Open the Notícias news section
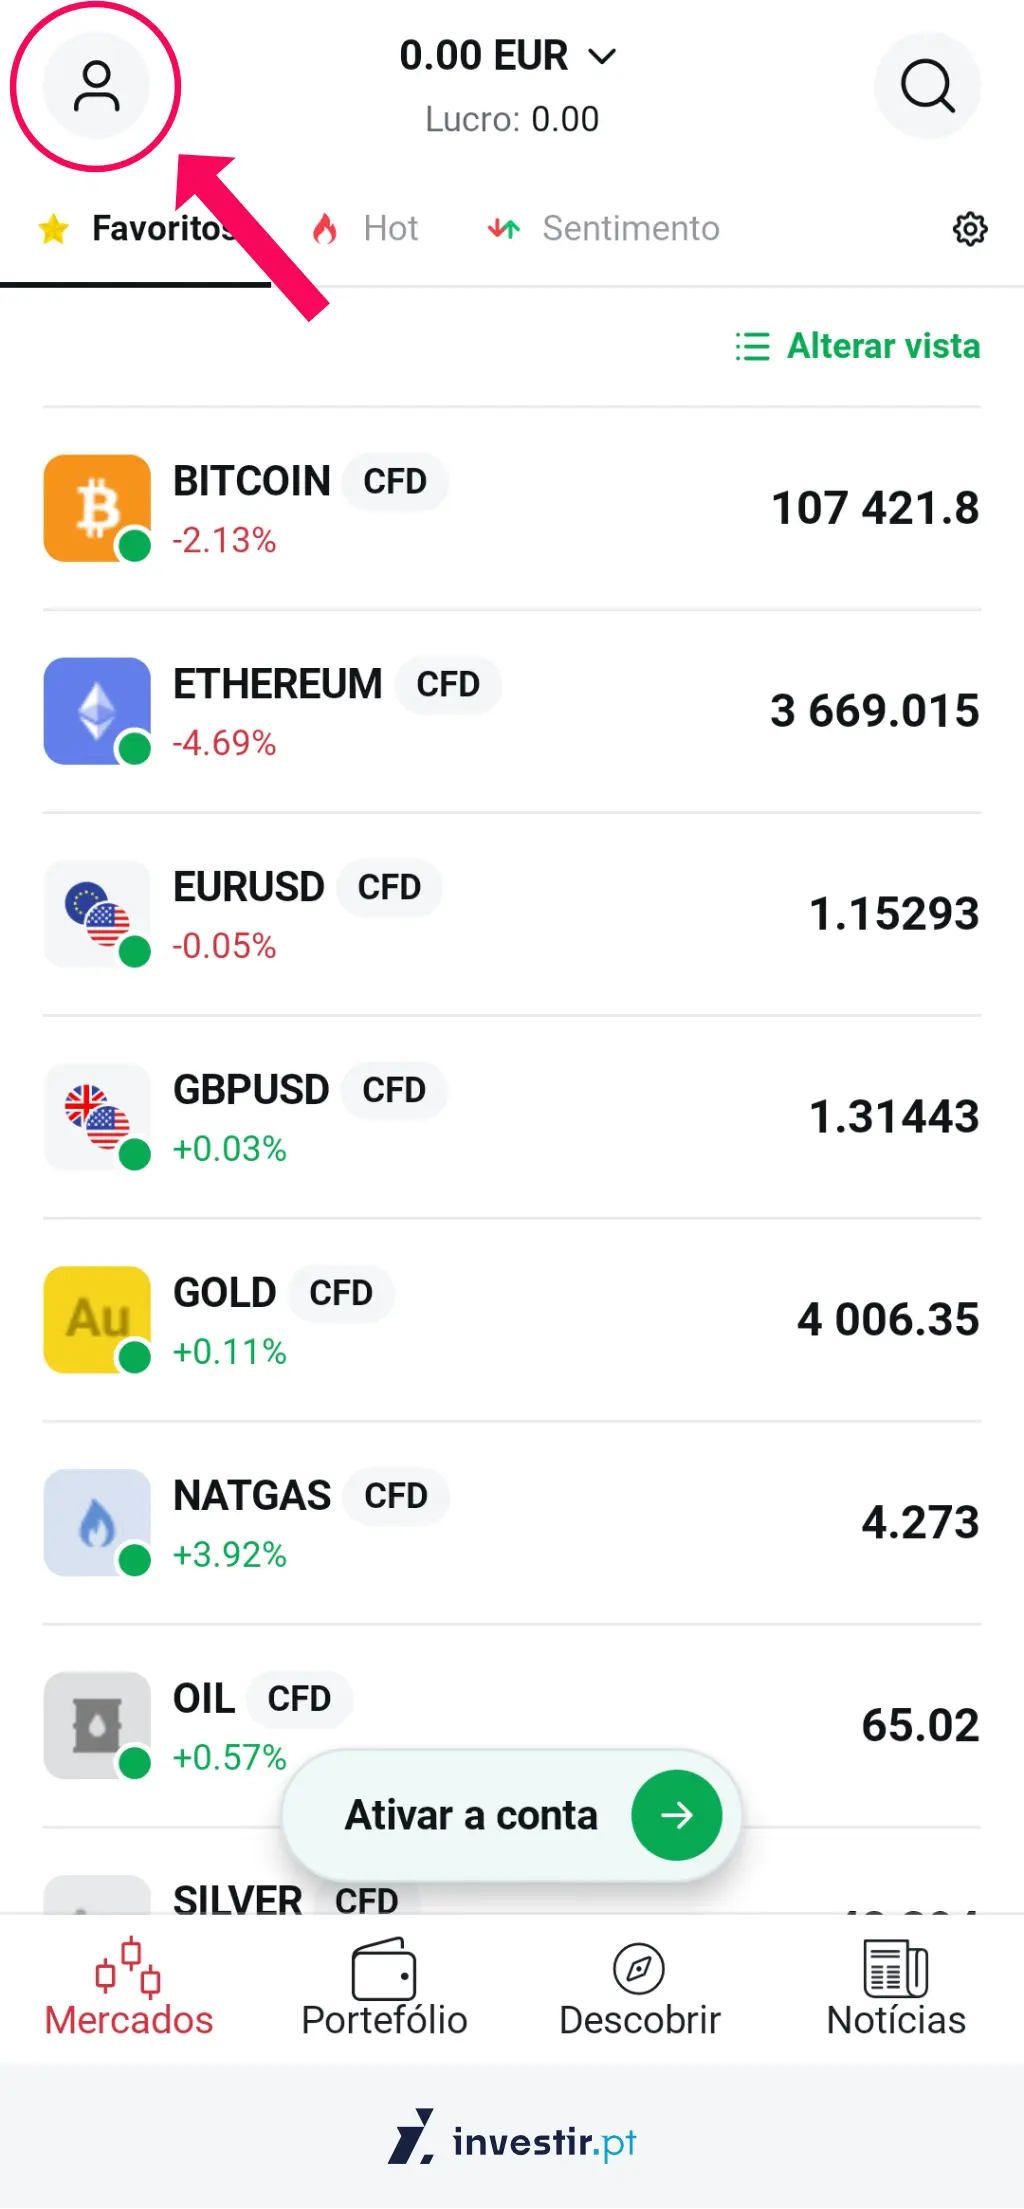This screenshot has width=1024, height=2209. tap(895, 1989)
